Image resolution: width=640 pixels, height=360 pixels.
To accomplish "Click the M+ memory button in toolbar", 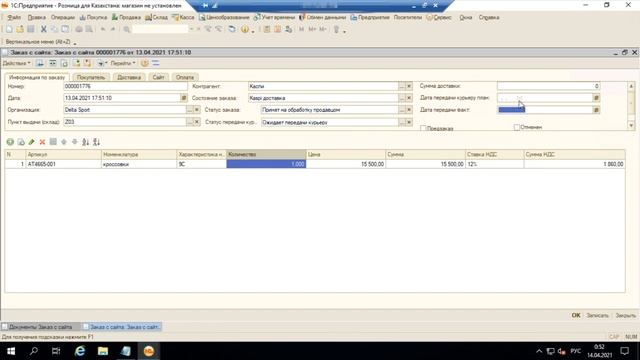I will click(x=312, y=29).
